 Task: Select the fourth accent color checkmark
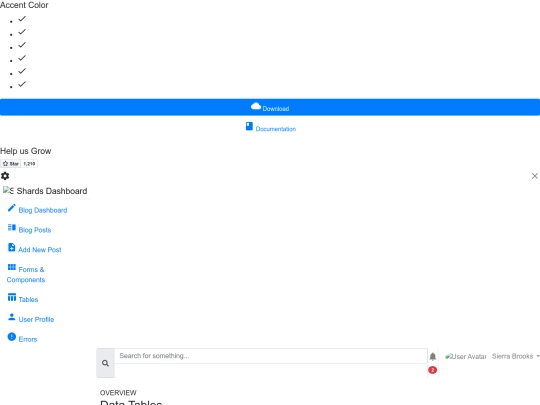click(x=22, y=58)
